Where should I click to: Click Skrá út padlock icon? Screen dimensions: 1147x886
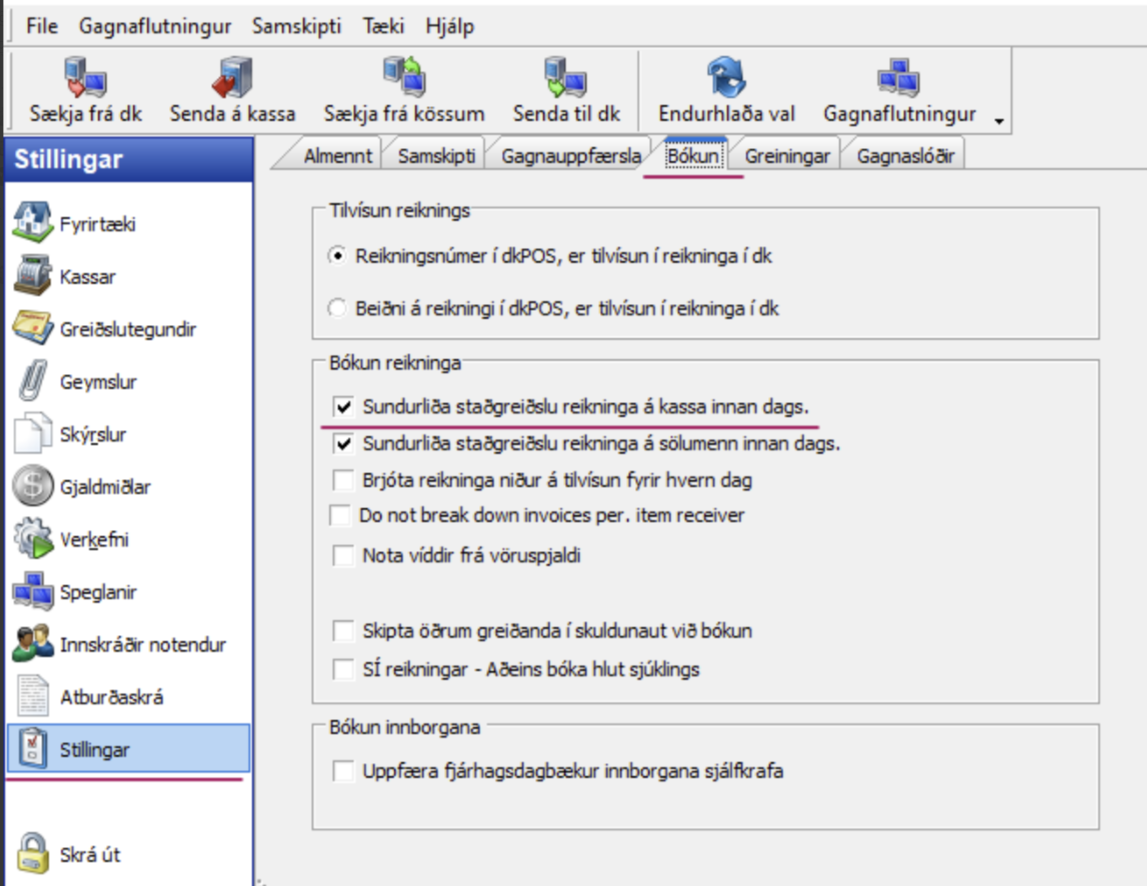coord(34,855)
